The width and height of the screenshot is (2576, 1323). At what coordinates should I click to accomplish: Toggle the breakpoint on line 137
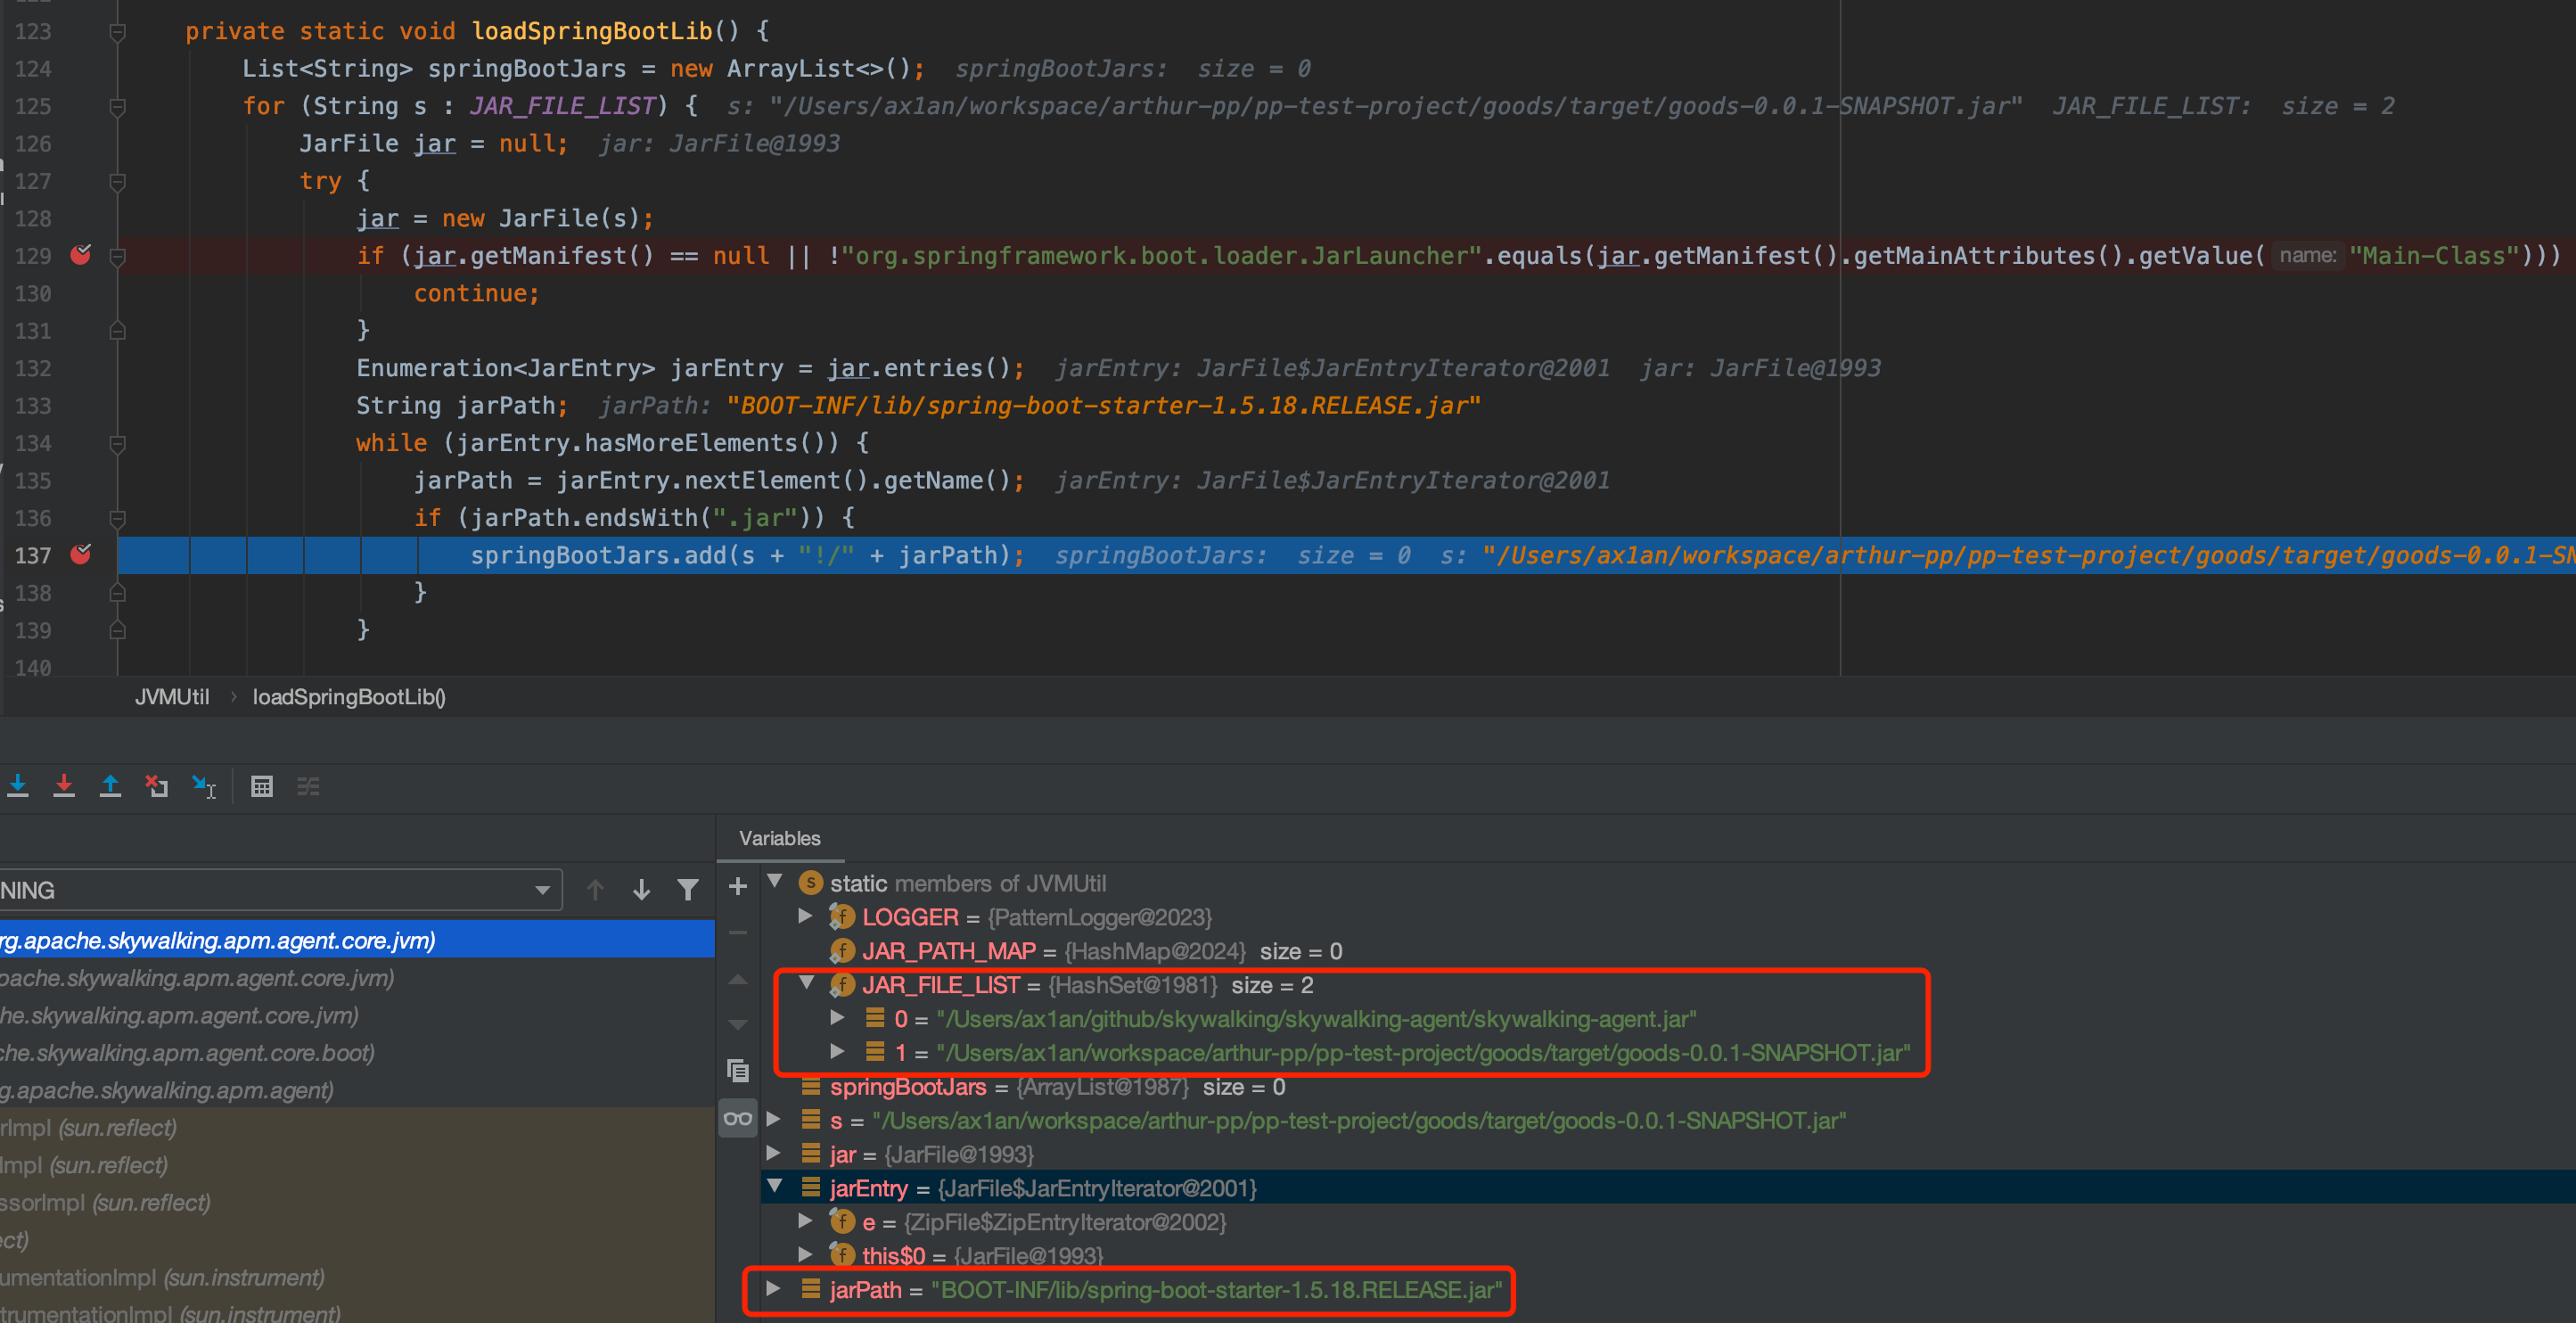(x=81, y=555)
